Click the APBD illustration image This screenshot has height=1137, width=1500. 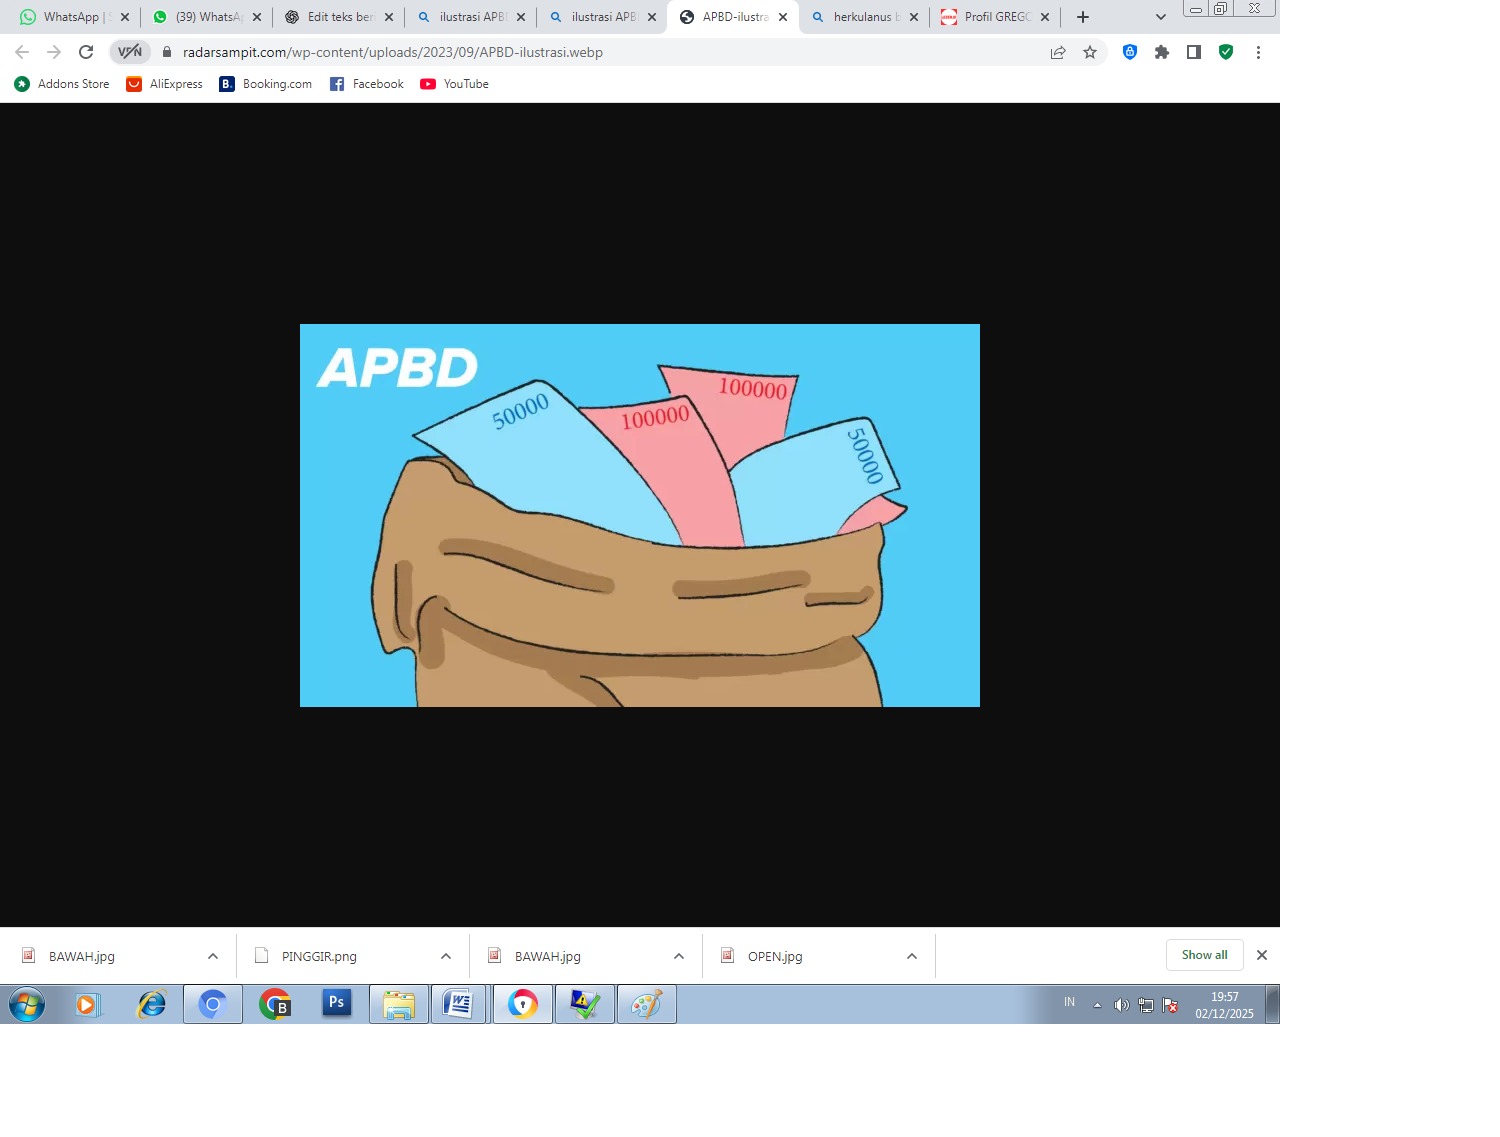pyautogui.click(x=640, y=515)
